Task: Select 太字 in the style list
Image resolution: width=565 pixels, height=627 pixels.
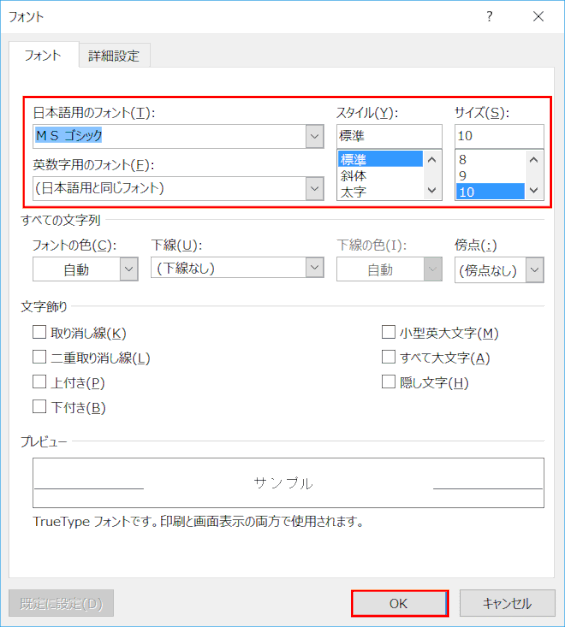Action: [380, 192]
